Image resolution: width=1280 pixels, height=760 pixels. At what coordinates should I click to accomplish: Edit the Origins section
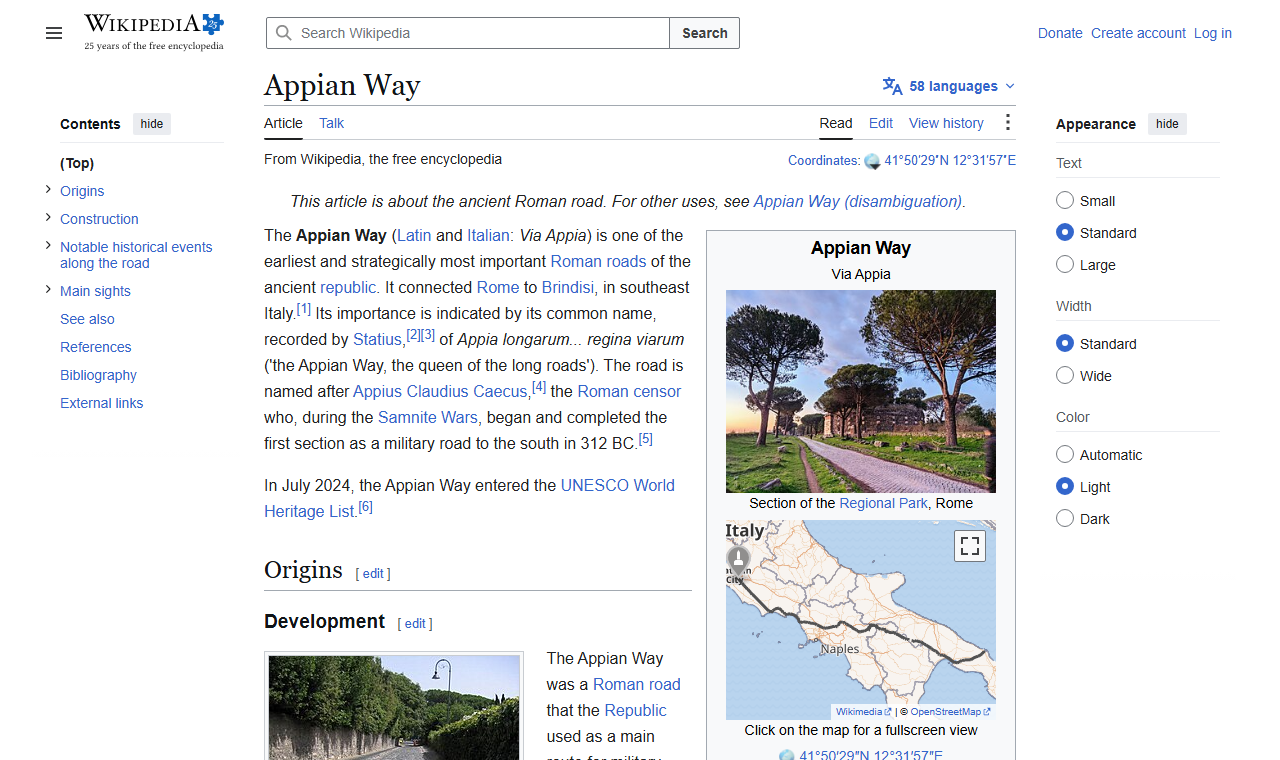[373, 573]
